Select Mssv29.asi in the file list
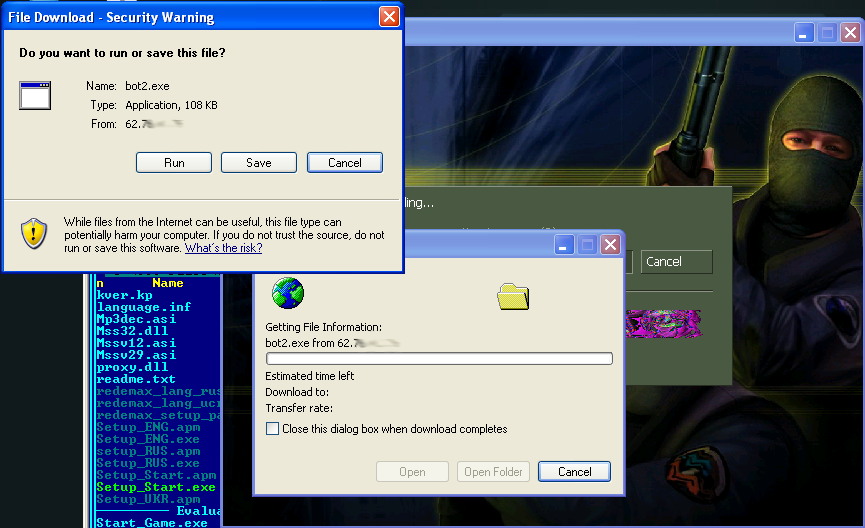Viewport: 865px width, 528px height. tap(136, 355)
